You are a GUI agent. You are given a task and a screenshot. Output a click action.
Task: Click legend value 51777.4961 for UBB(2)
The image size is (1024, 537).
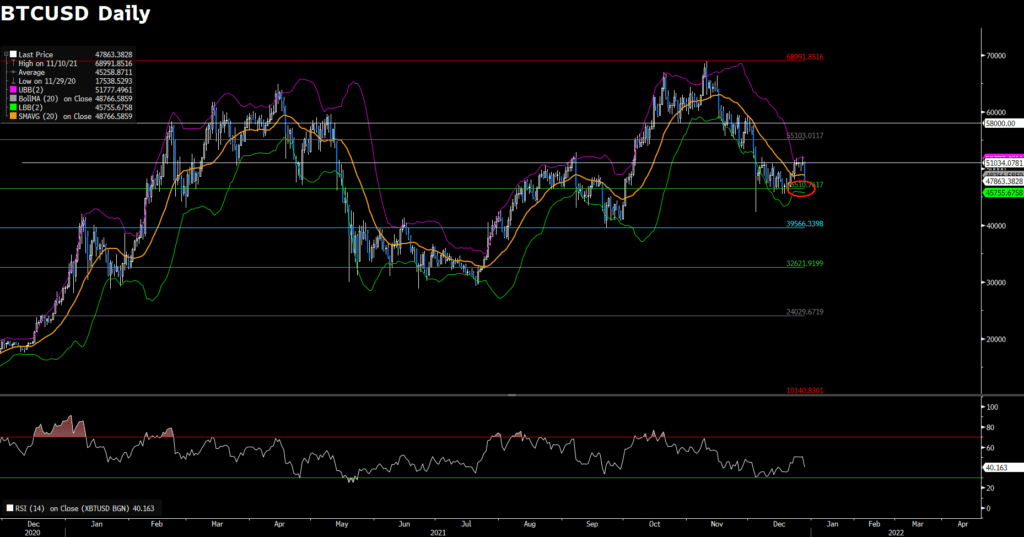[114, 90]
